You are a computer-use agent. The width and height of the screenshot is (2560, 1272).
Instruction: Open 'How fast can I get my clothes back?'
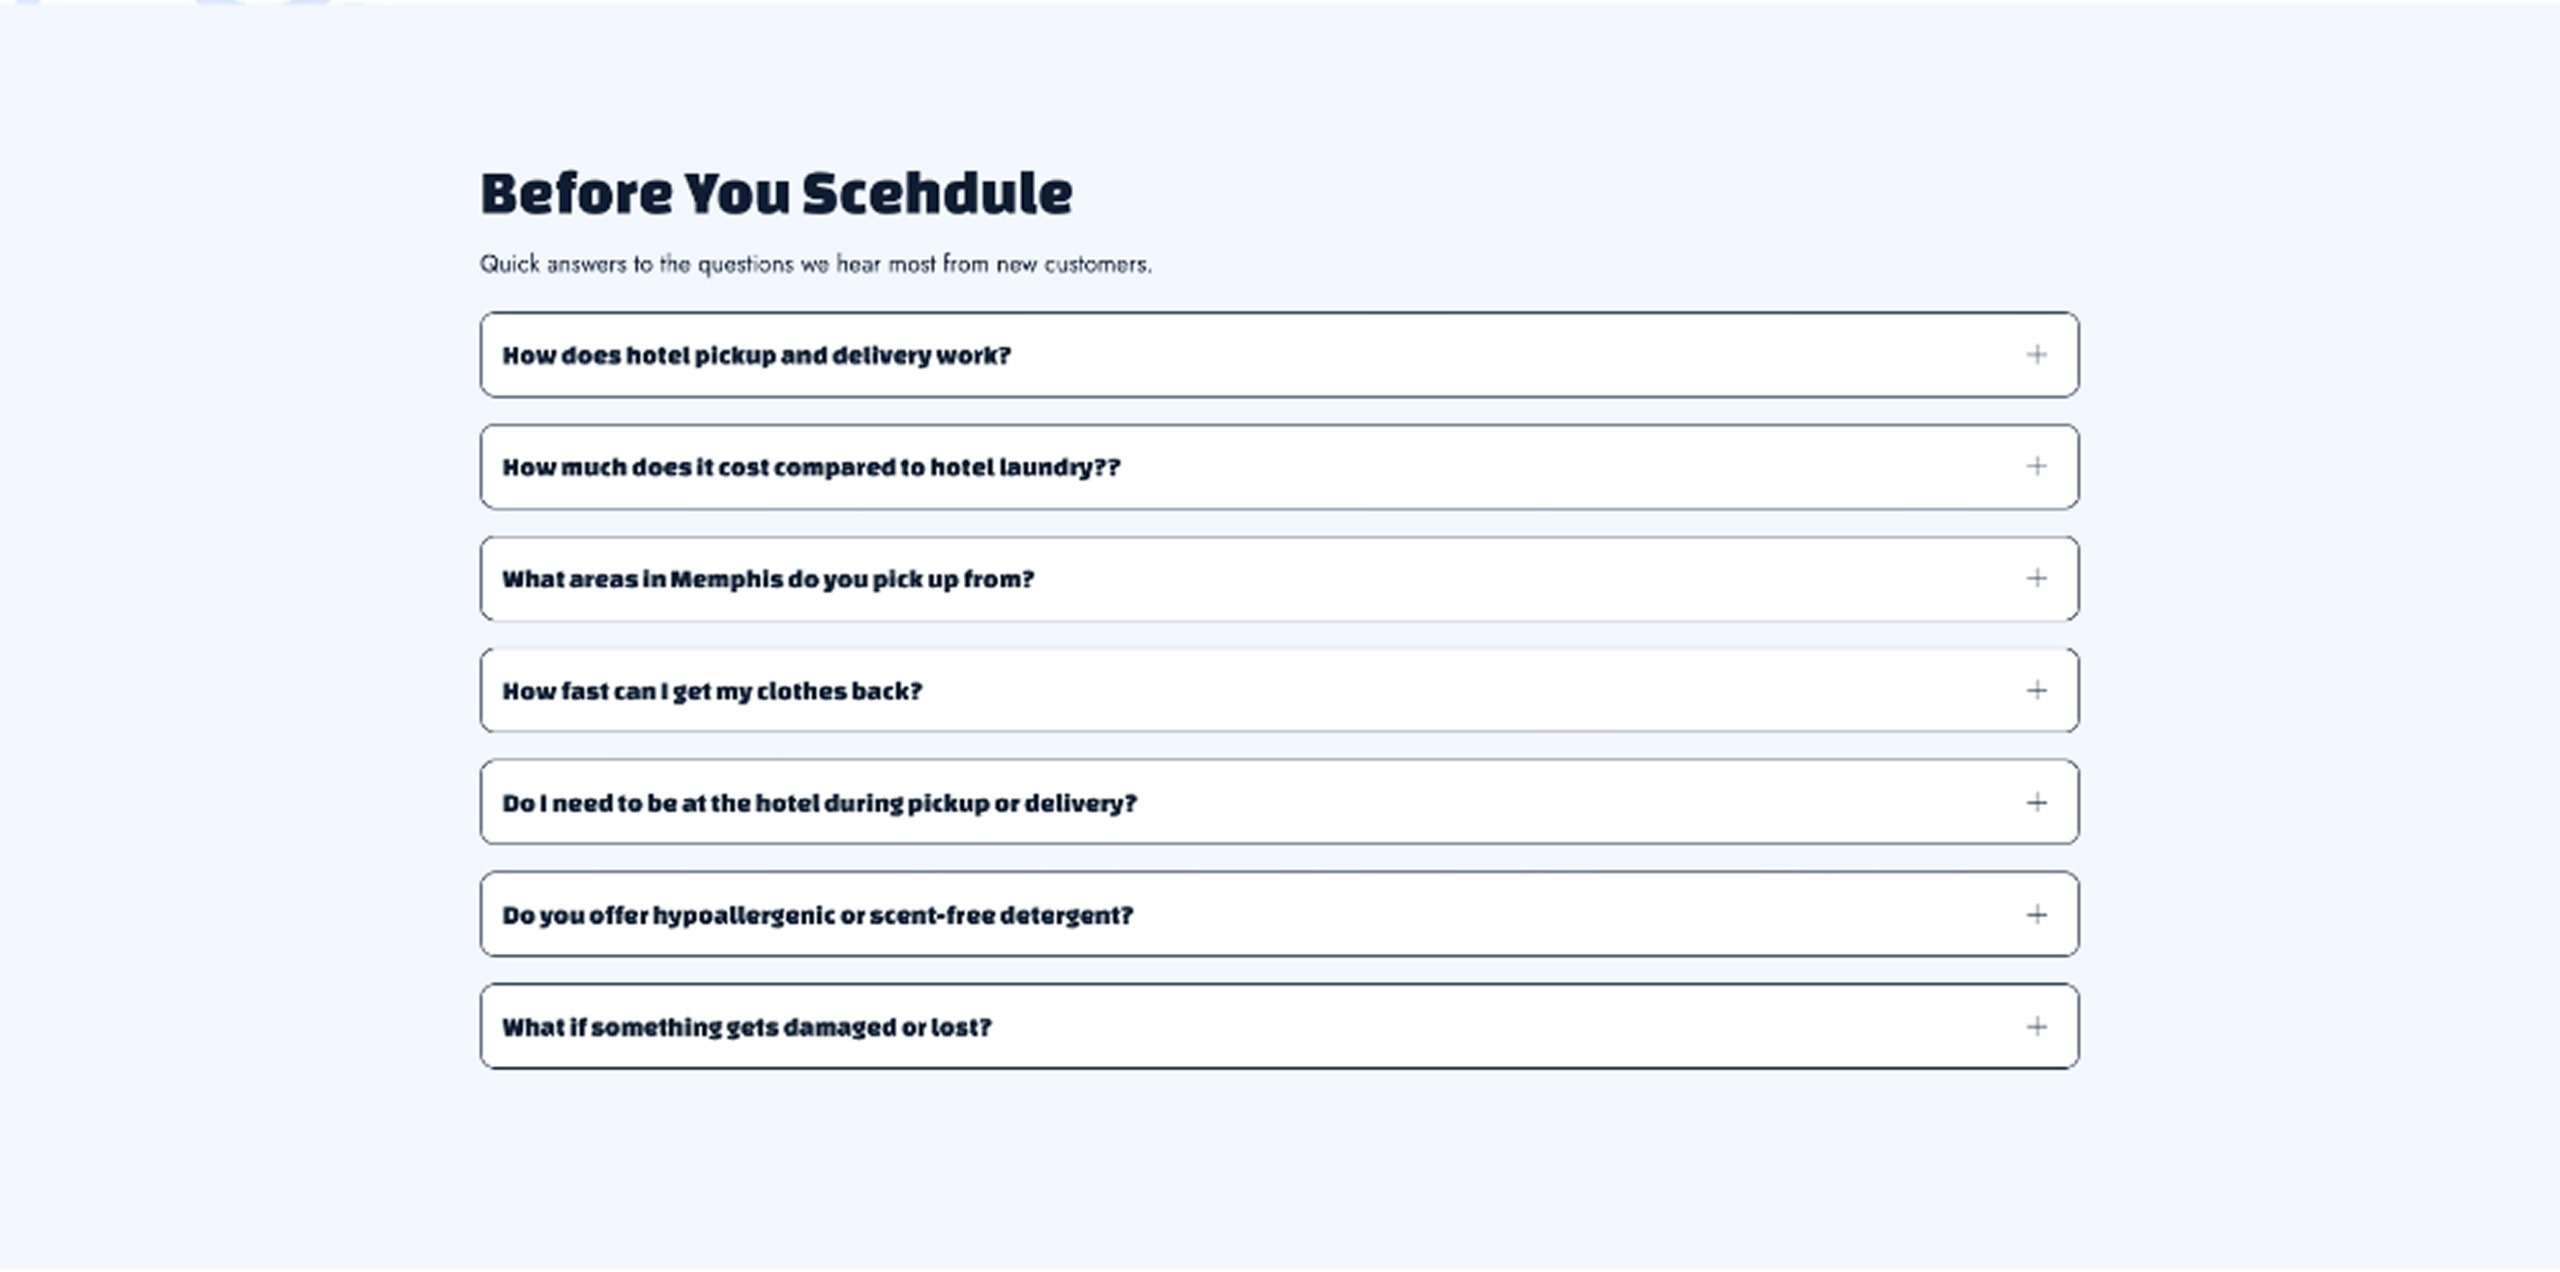[712, 692]
